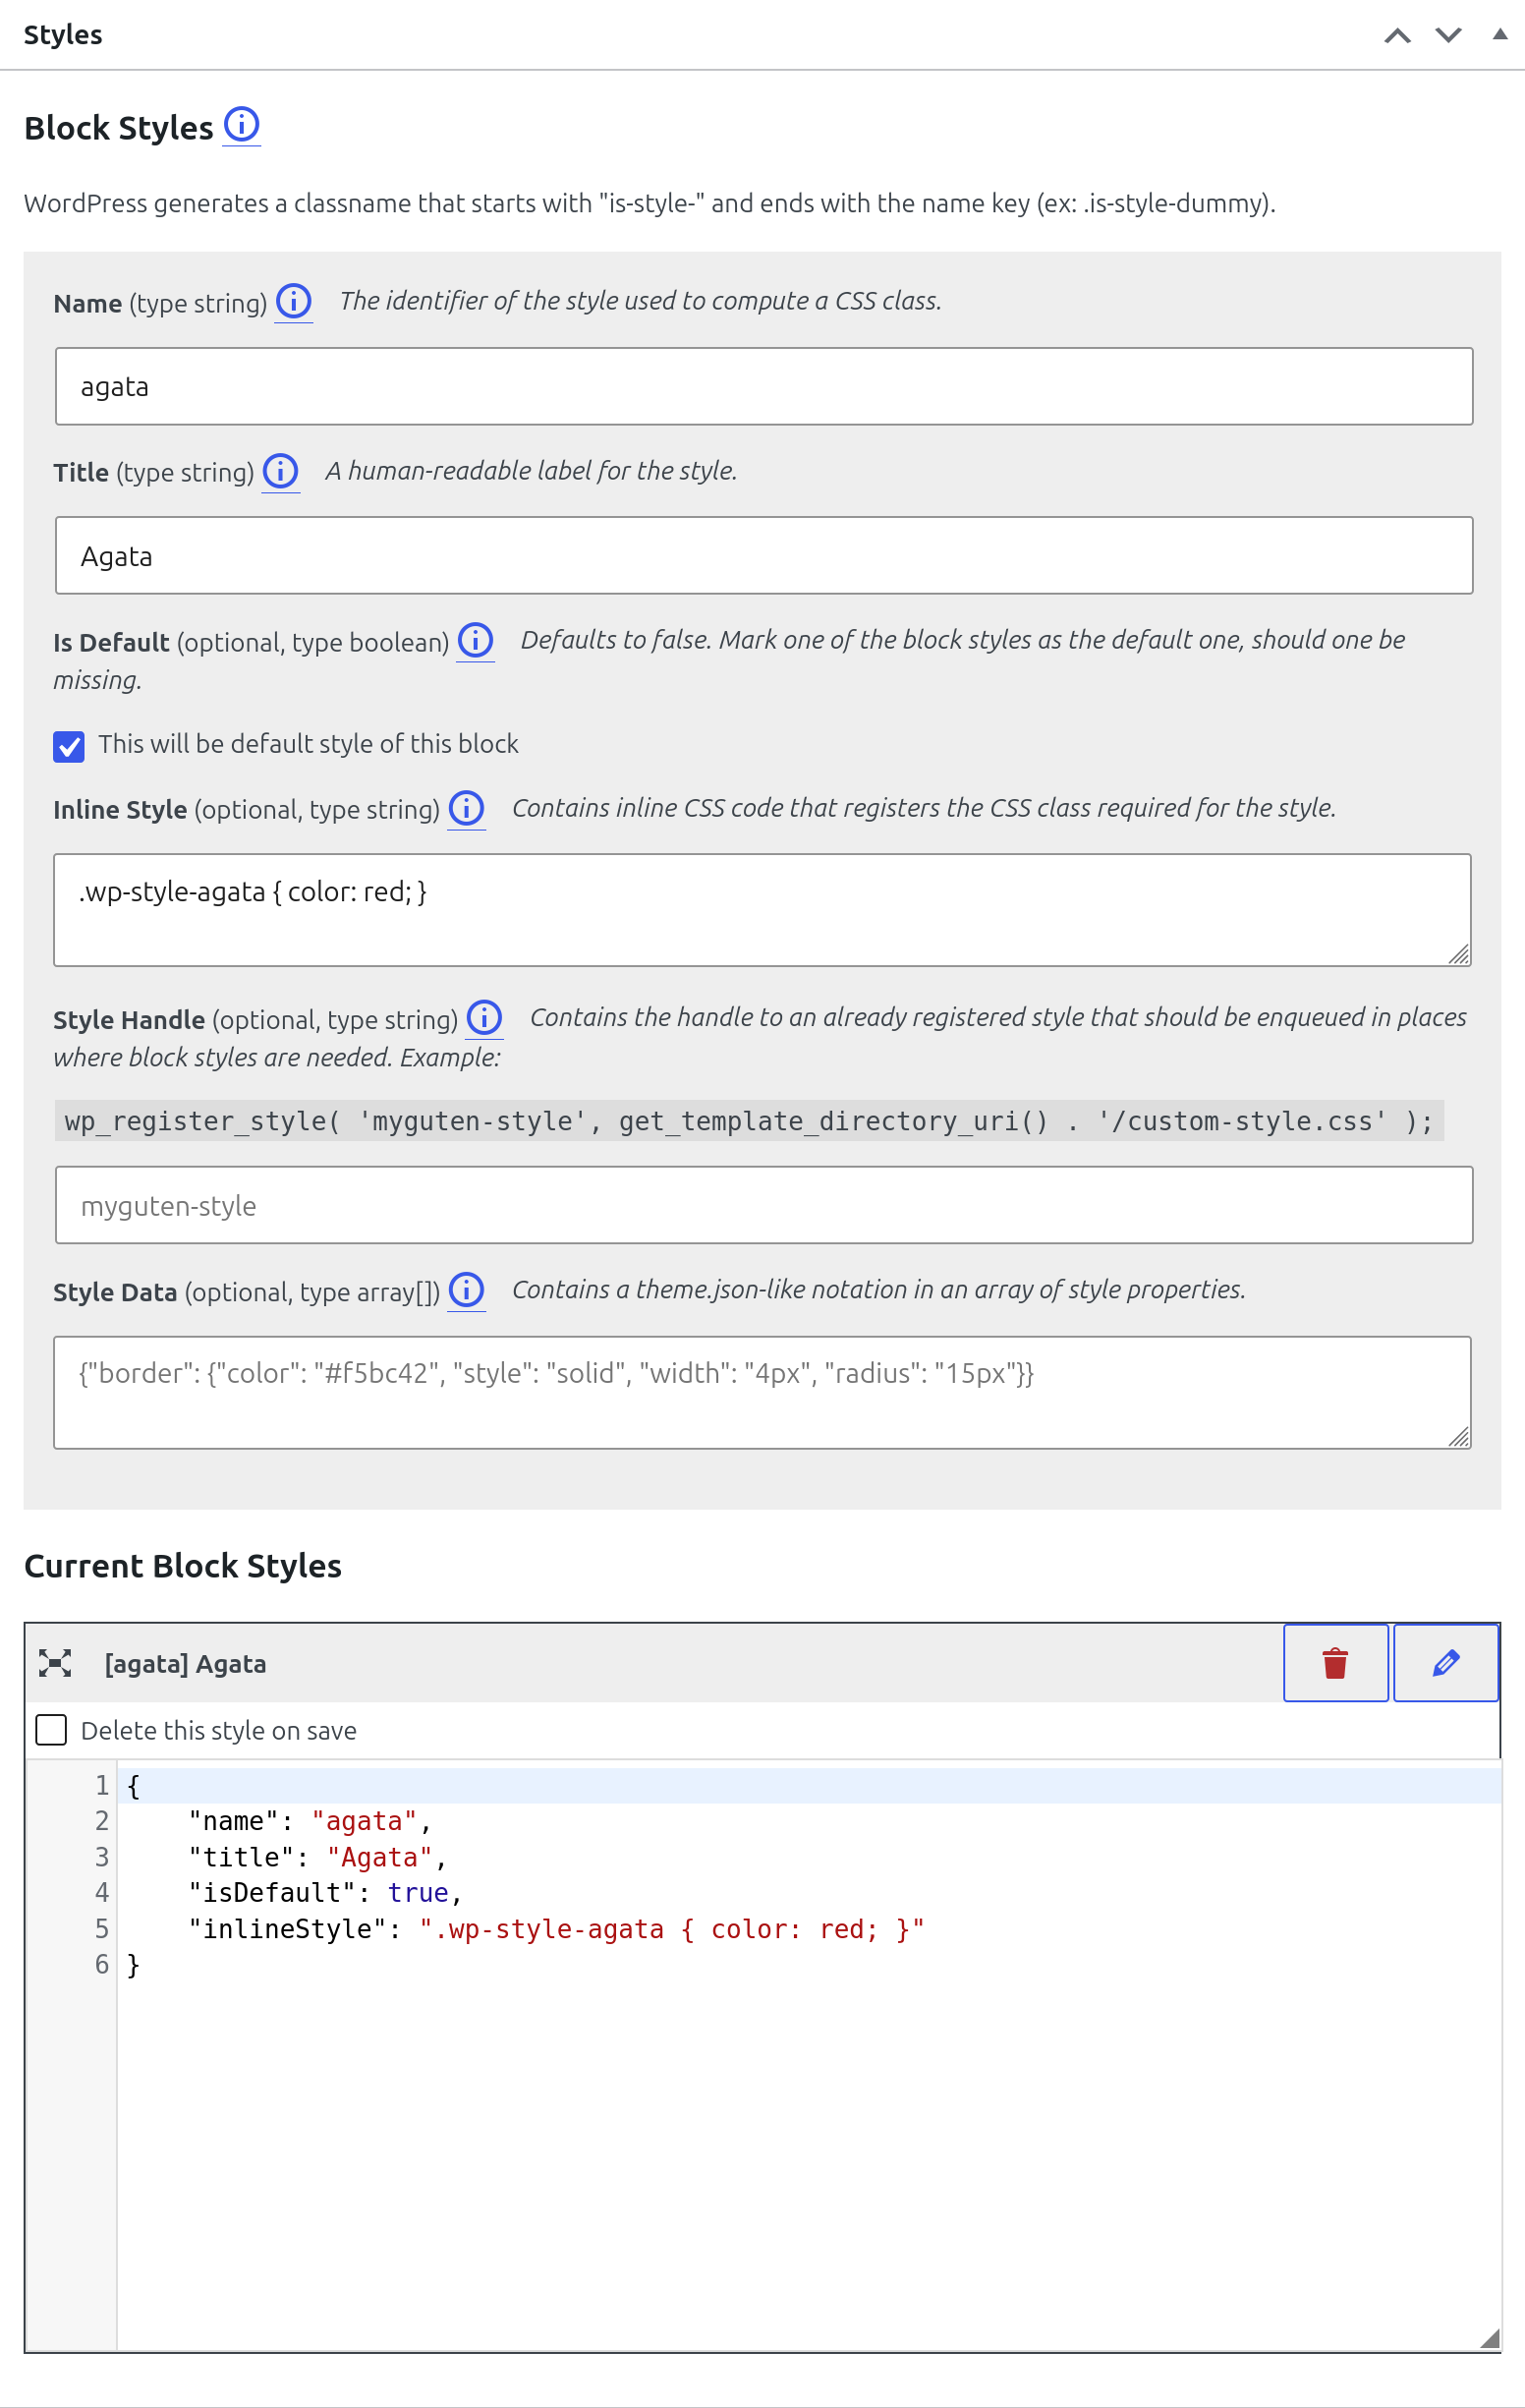Click the "inlineStyle" line in code editor
Image resolution: width=1525 pixels, height=2408 pixels.
[556, 1929]
